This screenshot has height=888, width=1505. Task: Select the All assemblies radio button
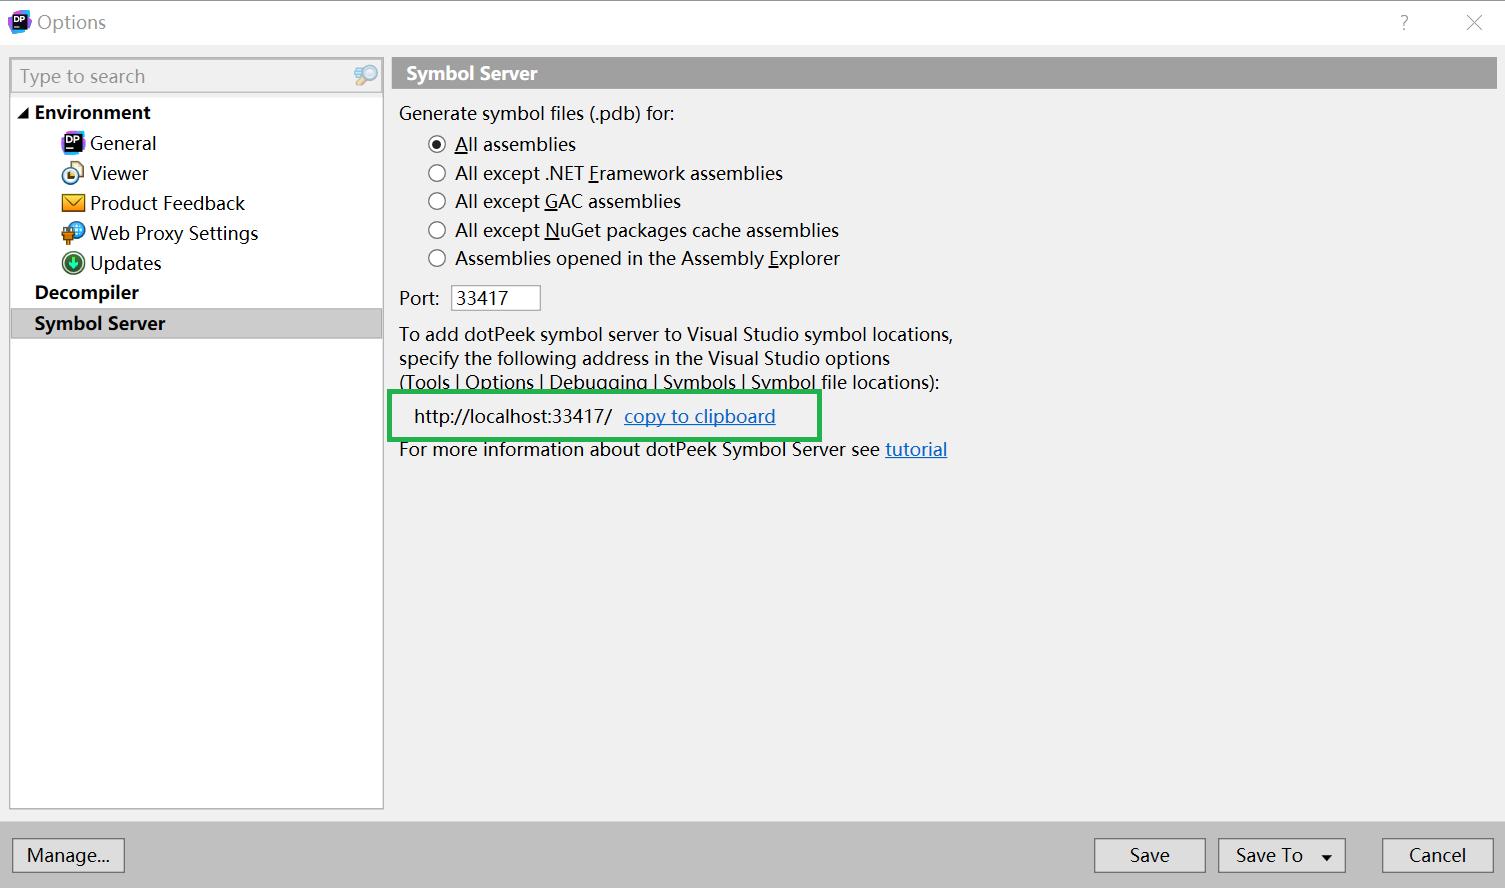click(x=437, y=145)
